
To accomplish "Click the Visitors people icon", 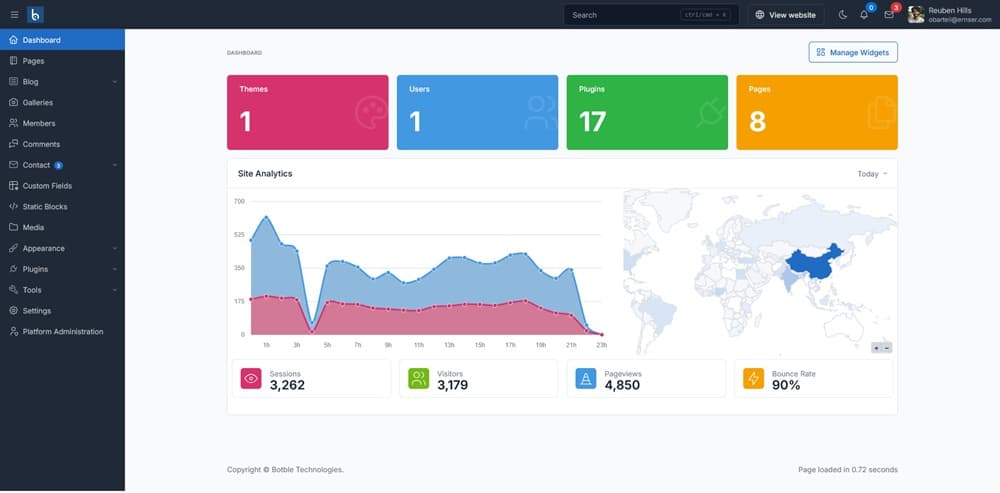I will point(419,379).
